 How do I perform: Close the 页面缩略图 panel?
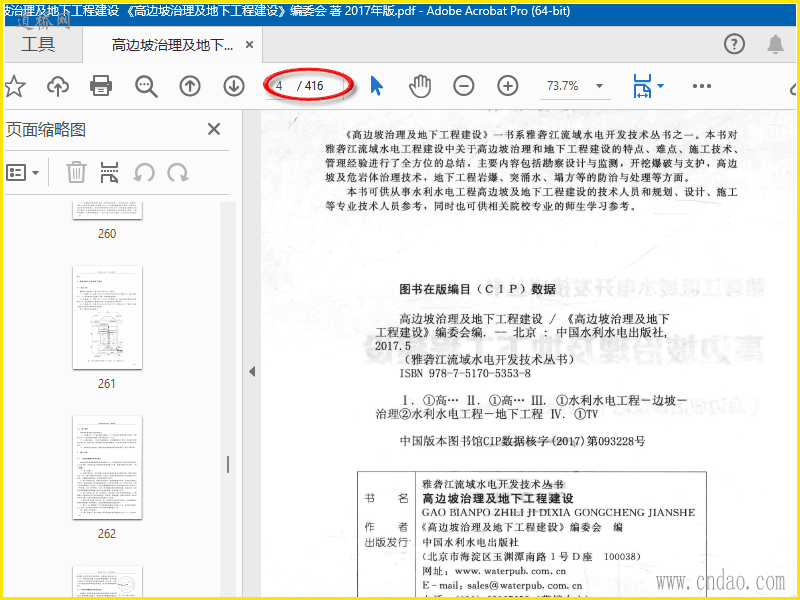214,129
